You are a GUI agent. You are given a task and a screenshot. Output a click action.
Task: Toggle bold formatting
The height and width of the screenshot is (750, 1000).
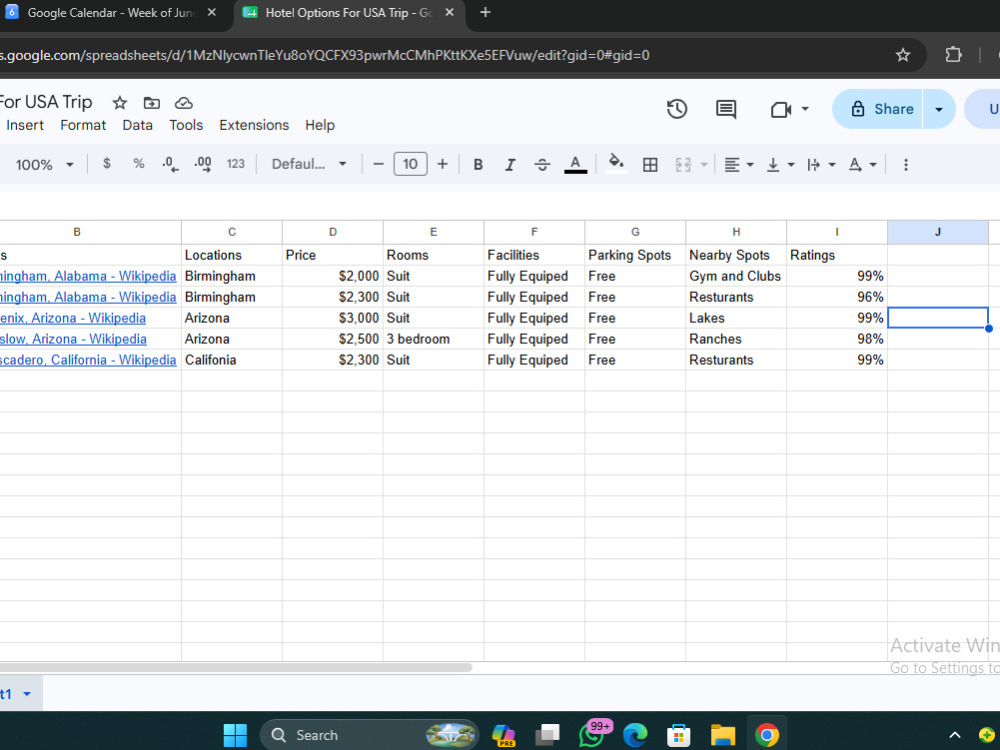click(478, 165)
